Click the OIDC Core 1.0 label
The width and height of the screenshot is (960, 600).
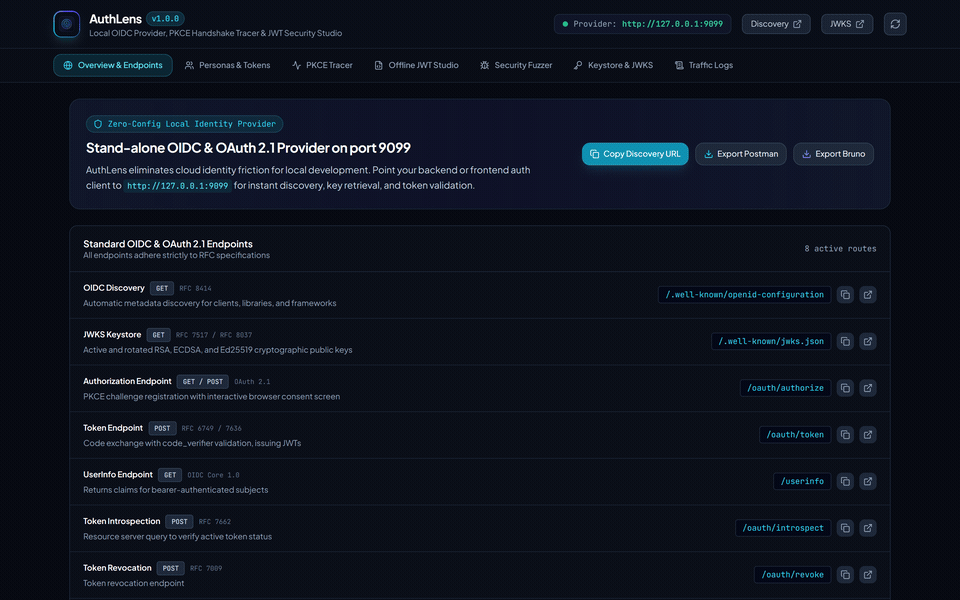pyautogui.click(x=213, y=475)
